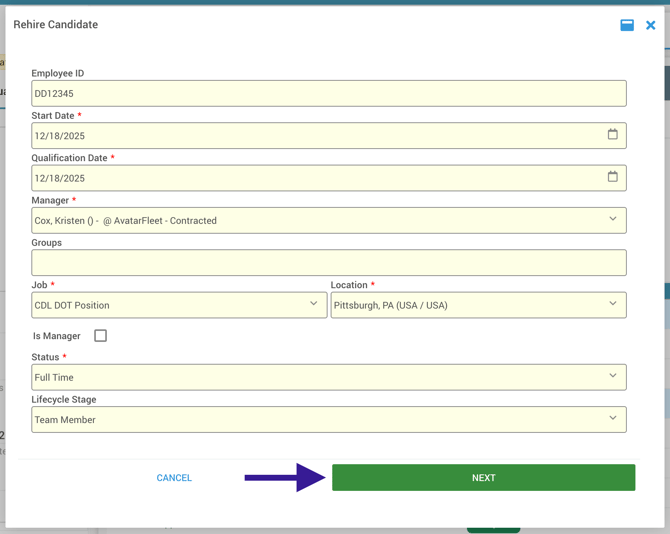Click the empty Groups field

(x=328, y=262)
